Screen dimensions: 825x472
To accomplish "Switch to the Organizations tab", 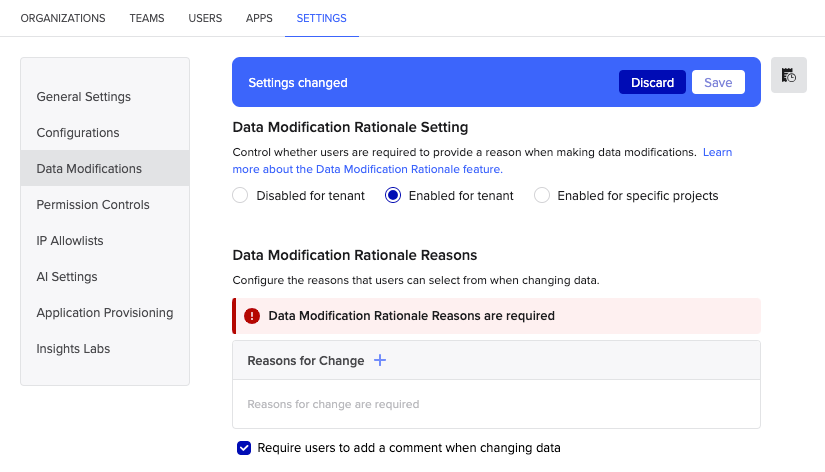I will pos(63,18).
